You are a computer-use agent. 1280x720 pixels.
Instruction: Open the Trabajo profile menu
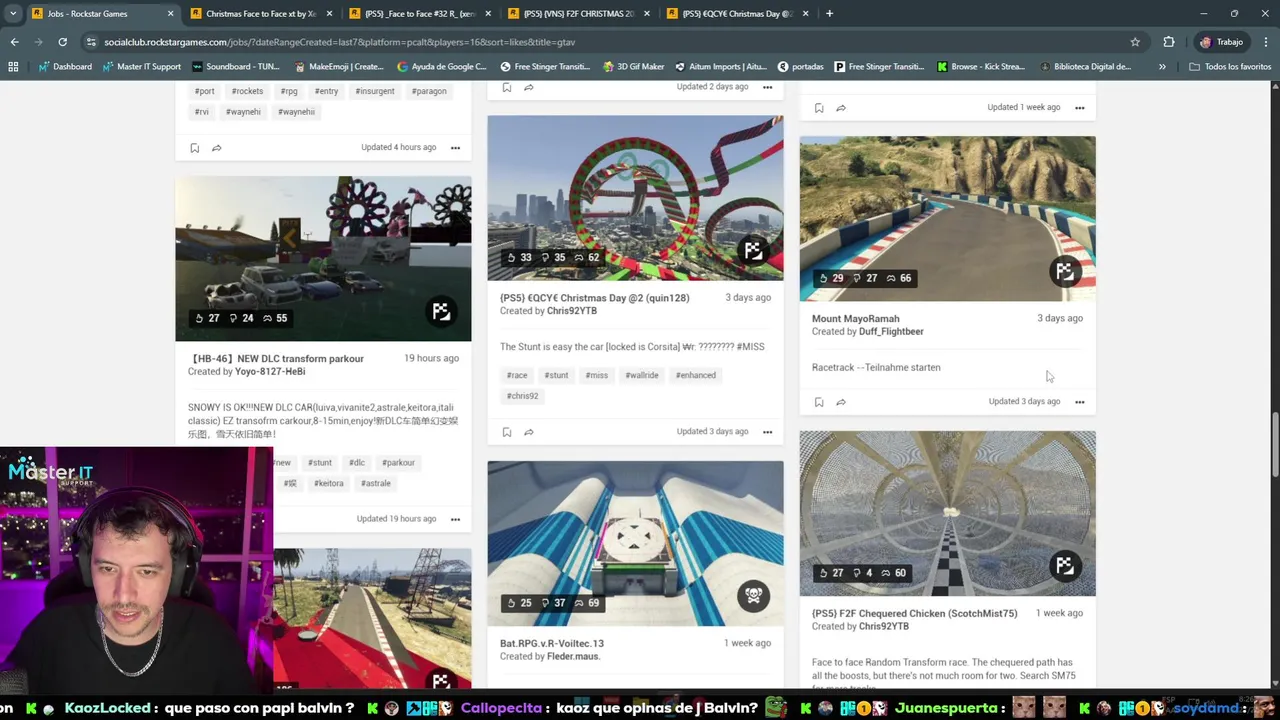pos(1221,42)
